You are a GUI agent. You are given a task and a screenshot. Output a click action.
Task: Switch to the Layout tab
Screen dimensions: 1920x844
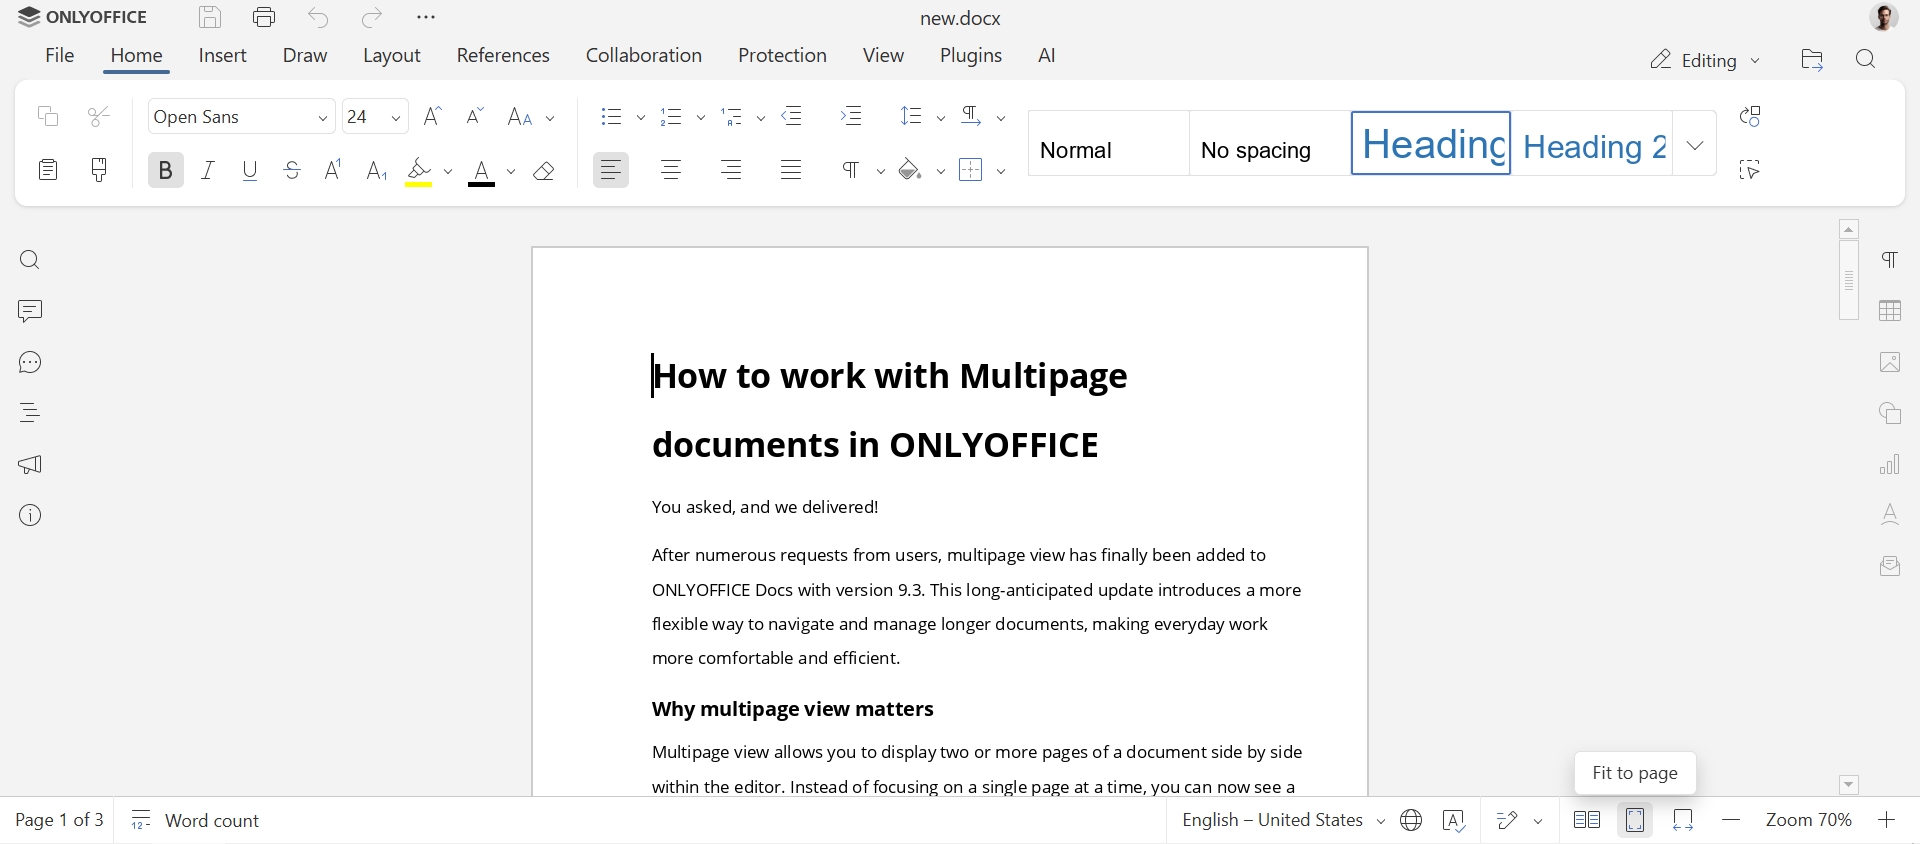(x=391, y=55)
